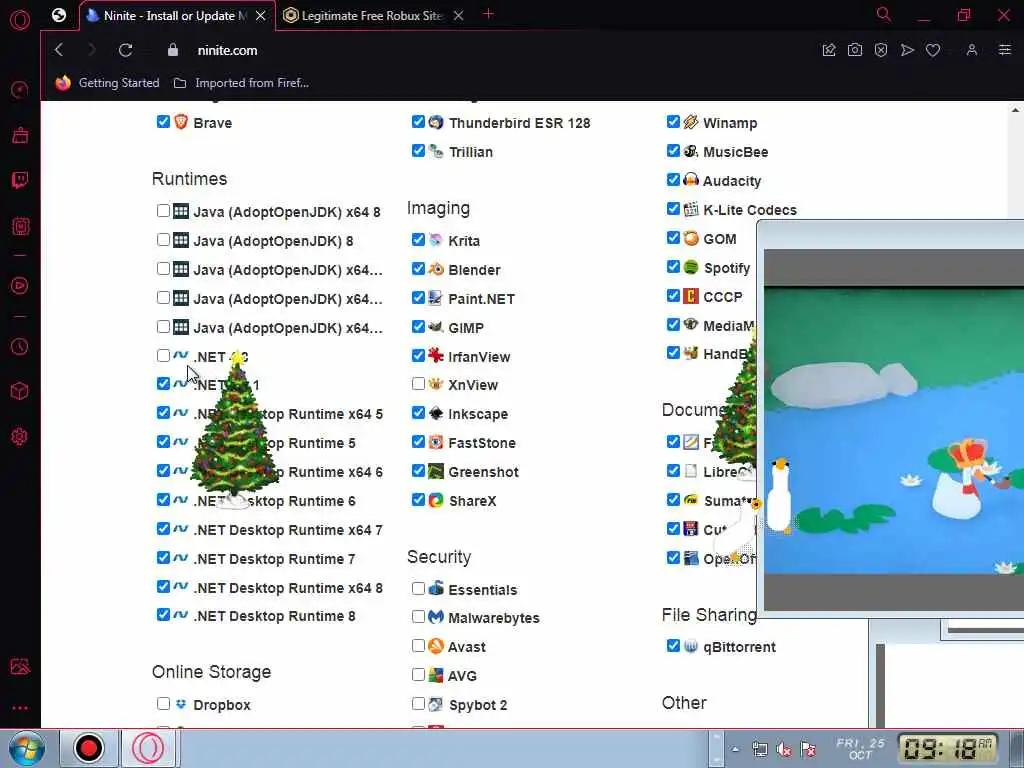Open the Getting Started bookmark
The width and height of the screenshot is (1024, 768).
107,83
